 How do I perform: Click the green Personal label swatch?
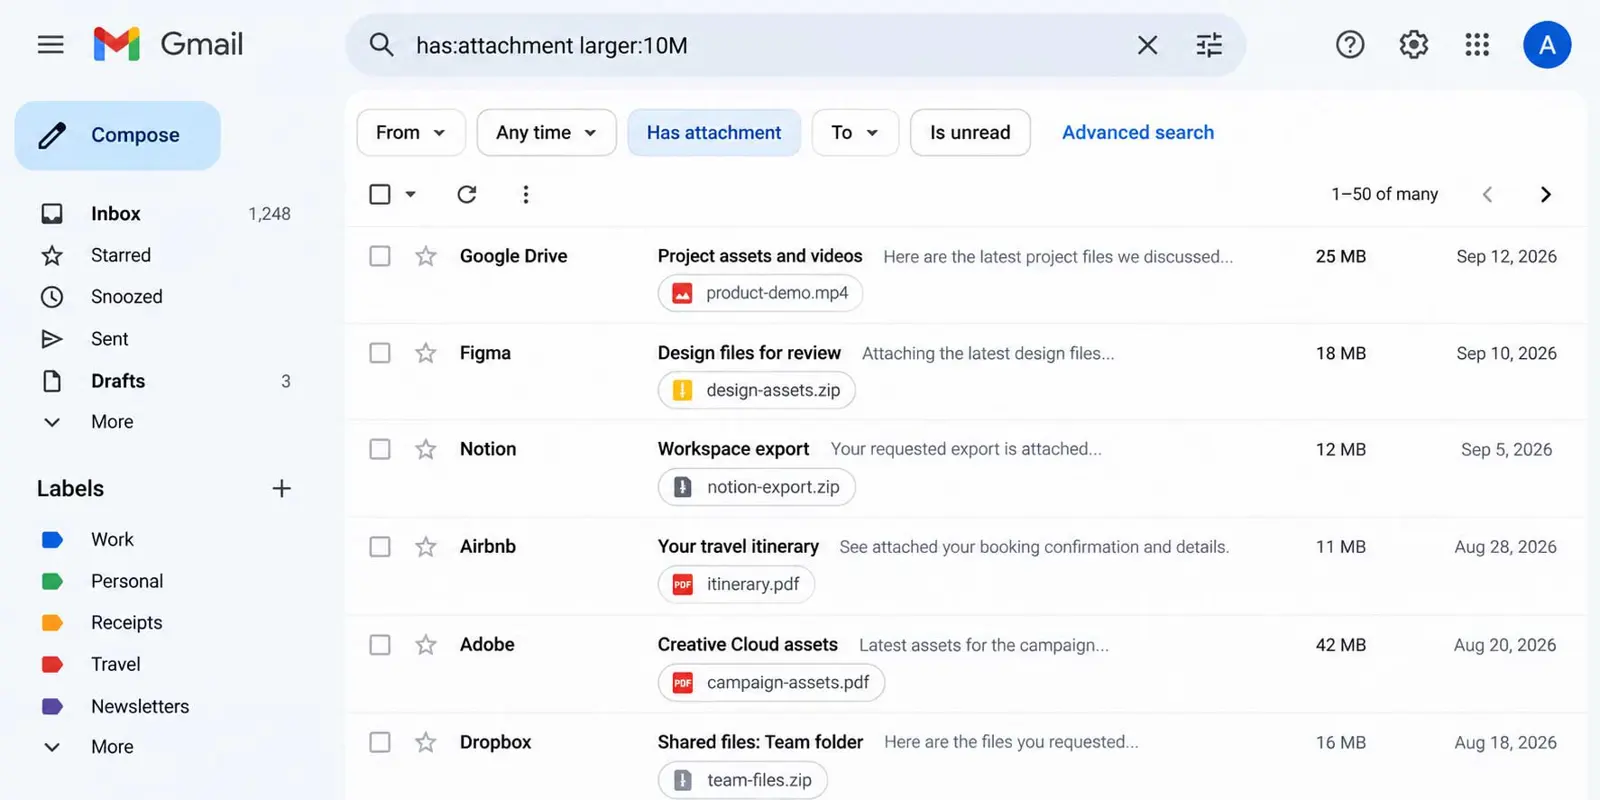click(52, 581)
